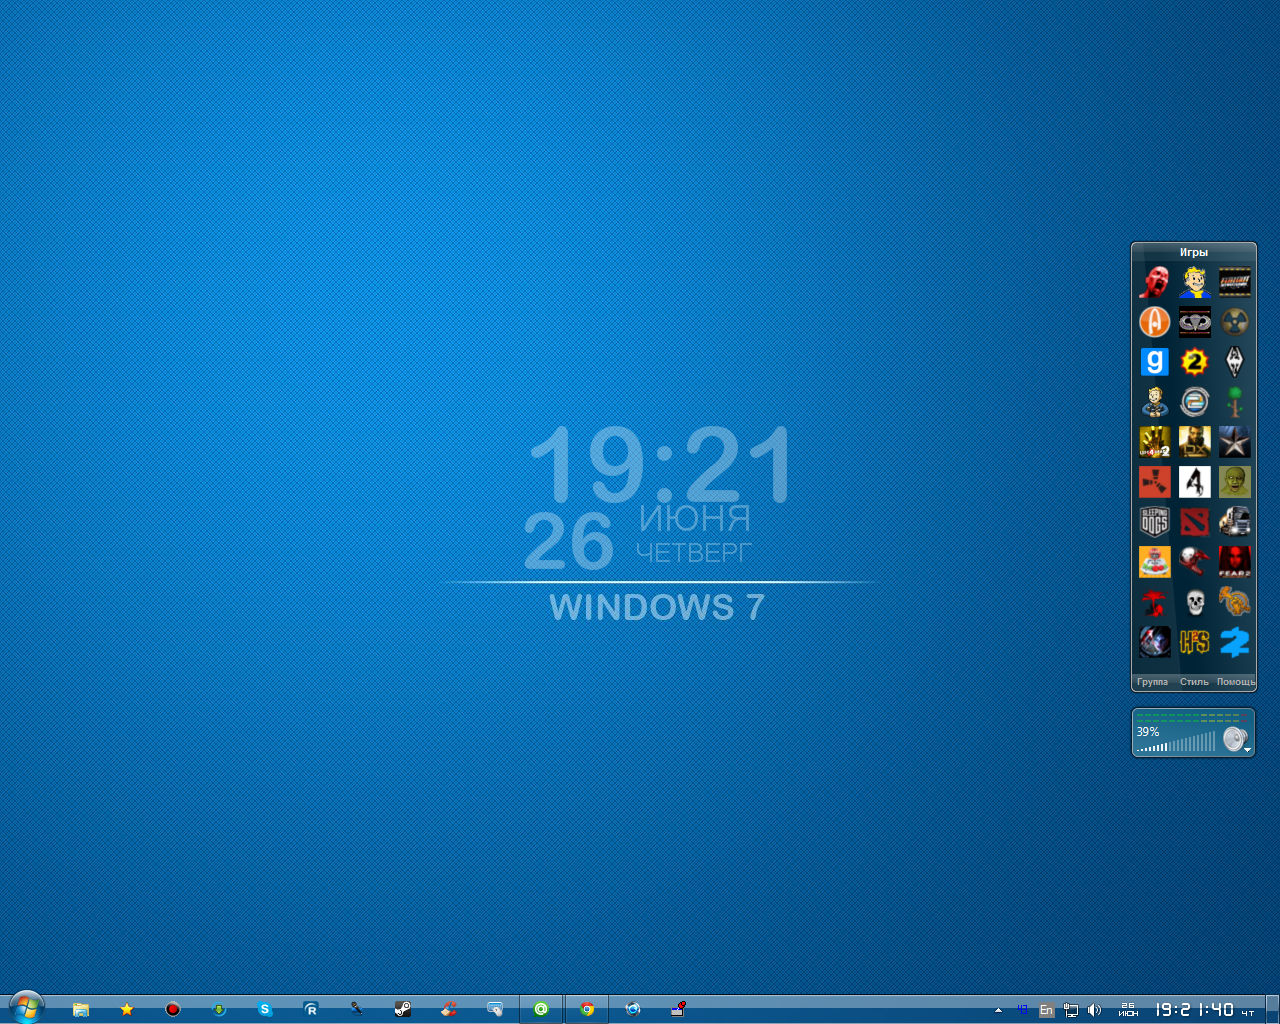This screenshot has height=1024, width=1280.
Task: Launch the skull motocross helmet icon
Action: (1195, 562)
